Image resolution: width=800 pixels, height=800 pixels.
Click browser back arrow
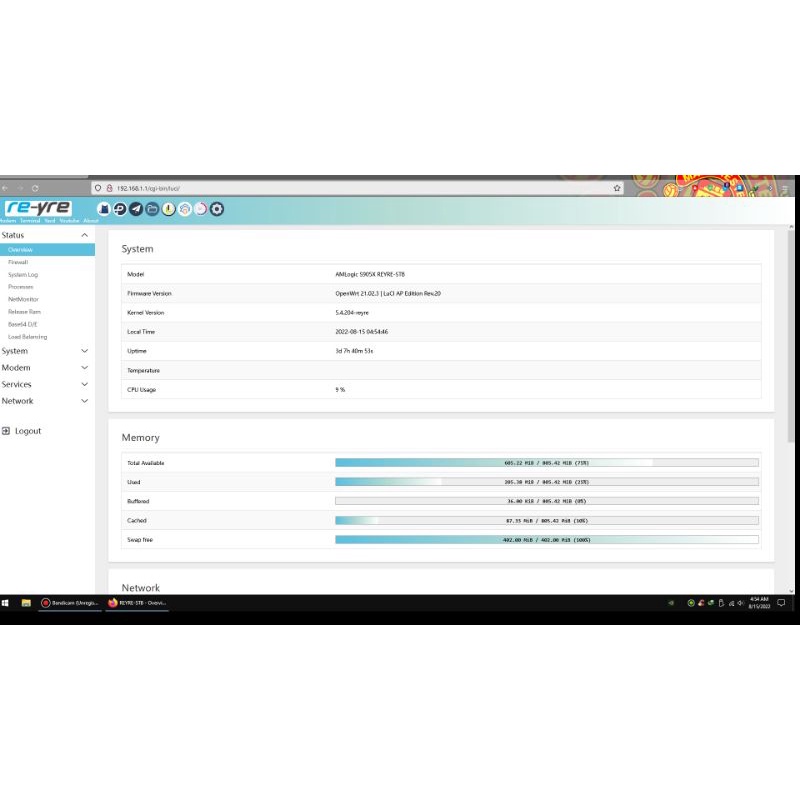pos(5,188)
